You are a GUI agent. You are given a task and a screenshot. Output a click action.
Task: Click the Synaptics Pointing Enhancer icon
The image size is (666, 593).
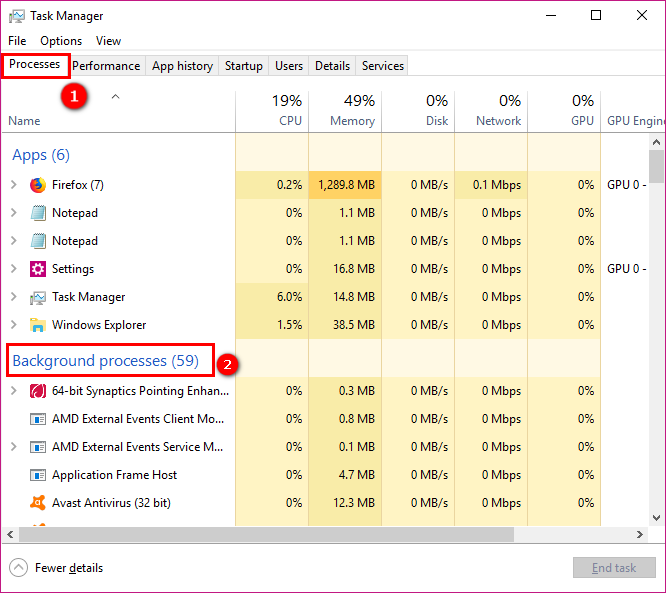click(38, 391)
